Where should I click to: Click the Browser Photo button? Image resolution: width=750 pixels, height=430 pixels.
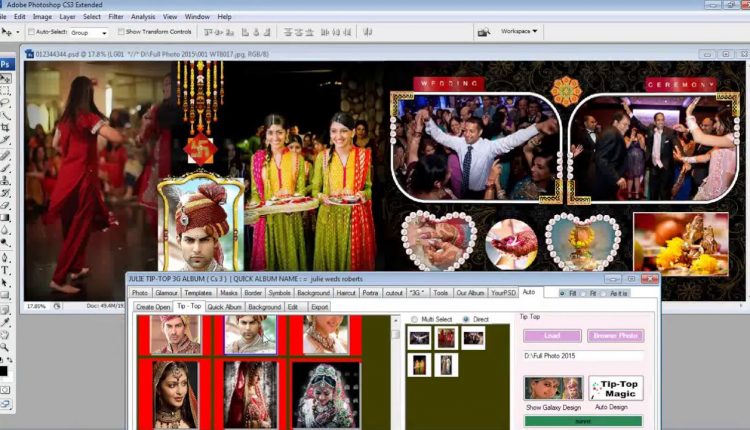click(616, 336)
